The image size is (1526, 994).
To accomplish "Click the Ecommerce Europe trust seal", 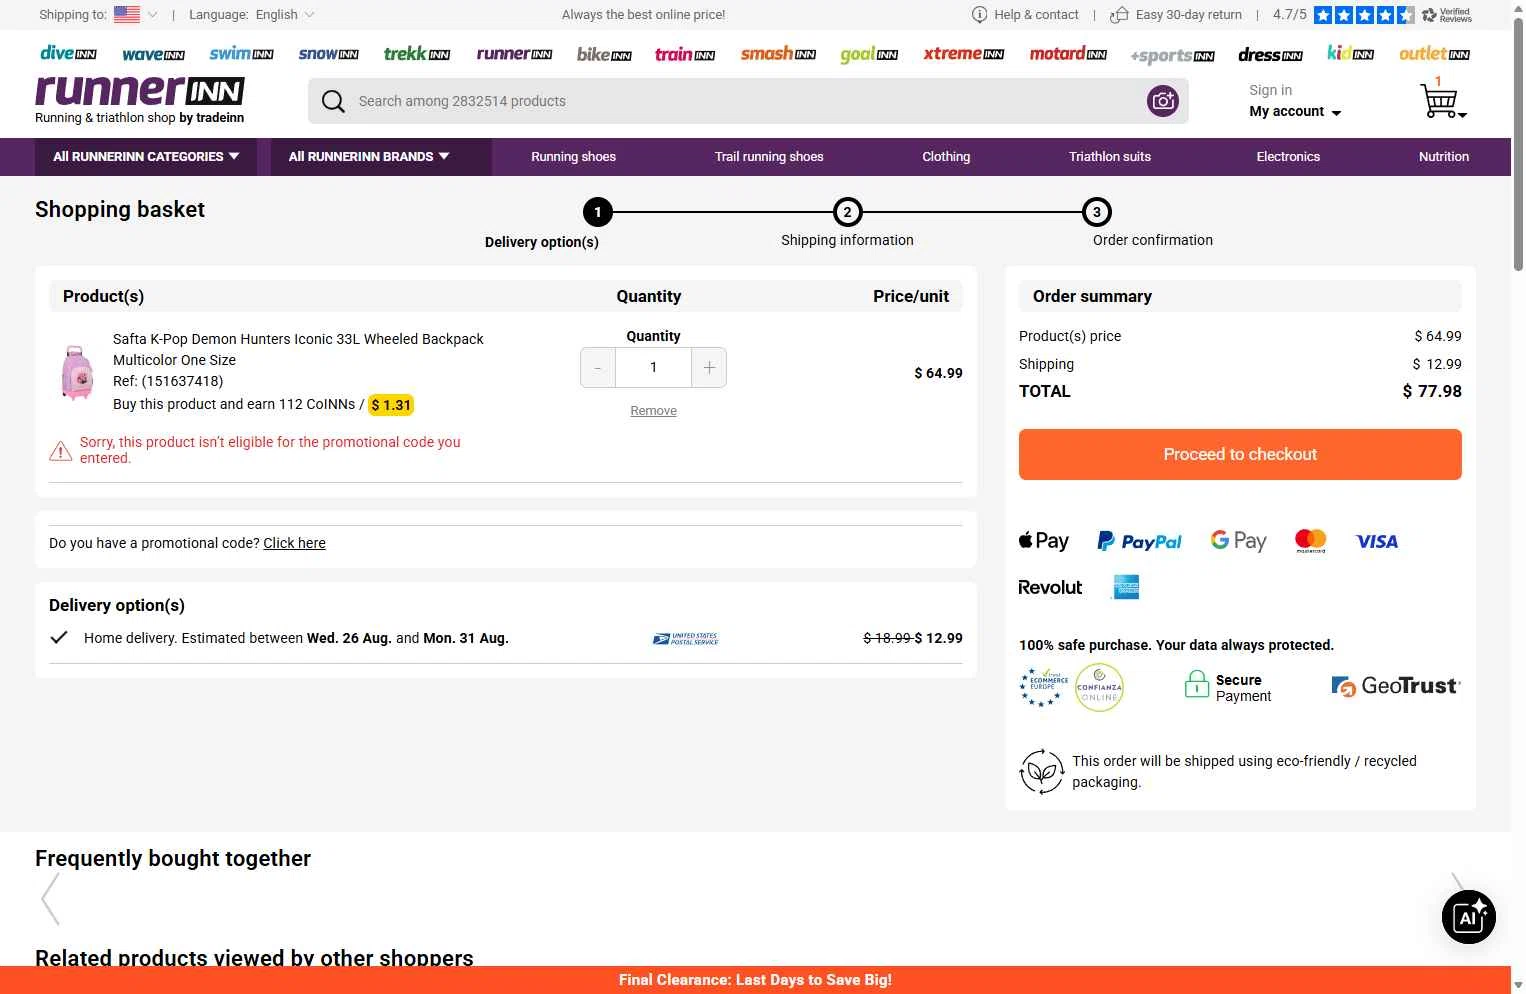I will [1043, 687].
